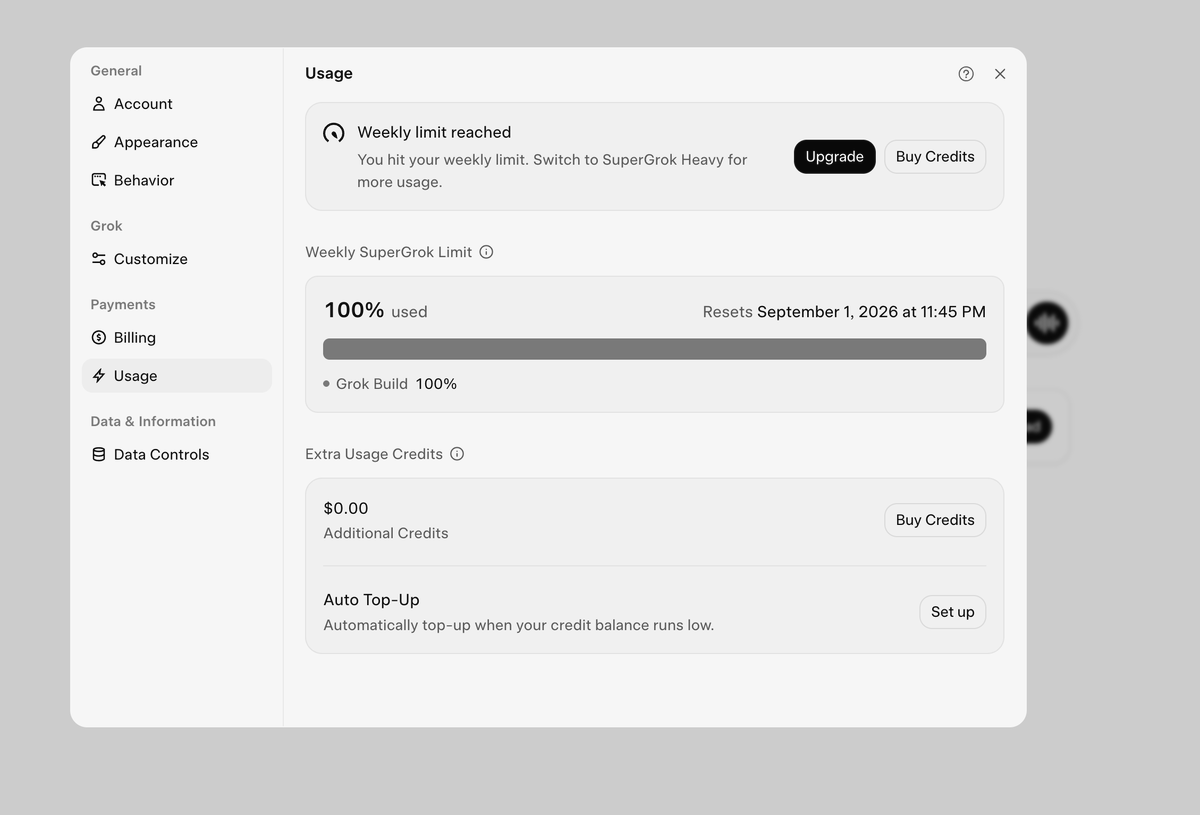Click the 'Auto Top-Up' label
This screenshot has height=815, width=1200.
[x=371, y=600]
